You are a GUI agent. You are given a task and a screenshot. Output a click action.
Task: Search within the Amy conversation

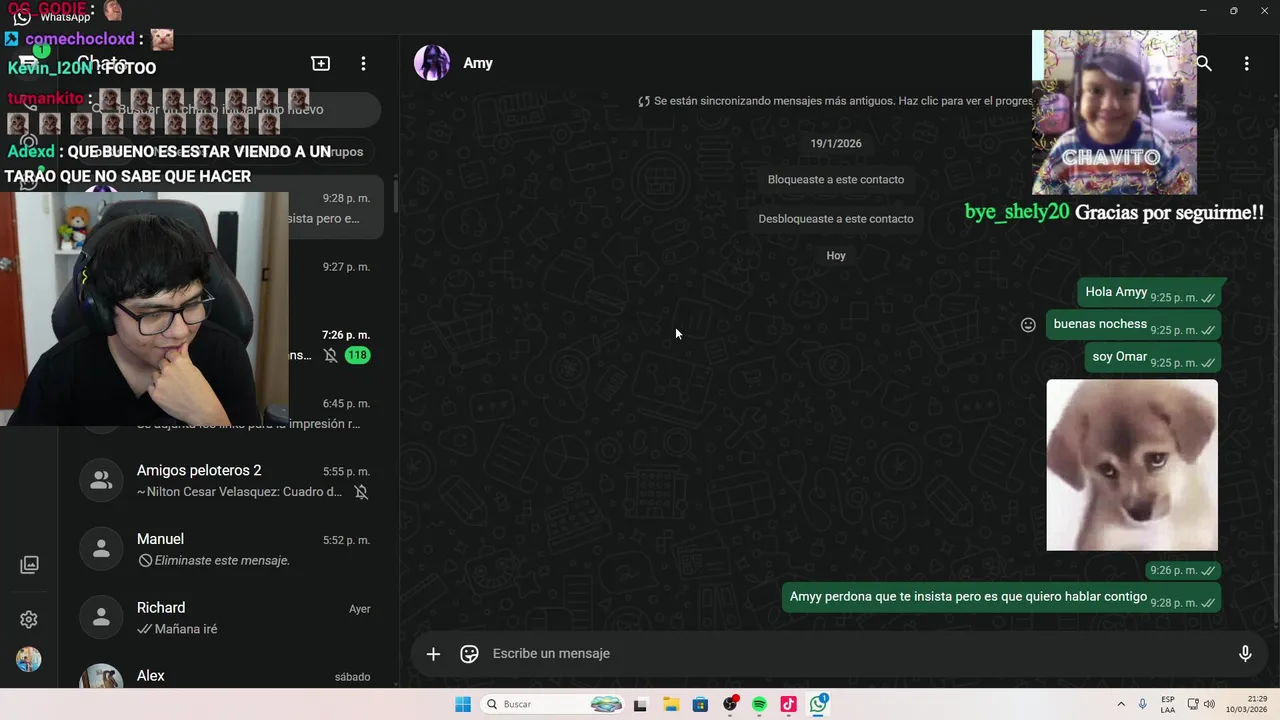[1204, 63]
